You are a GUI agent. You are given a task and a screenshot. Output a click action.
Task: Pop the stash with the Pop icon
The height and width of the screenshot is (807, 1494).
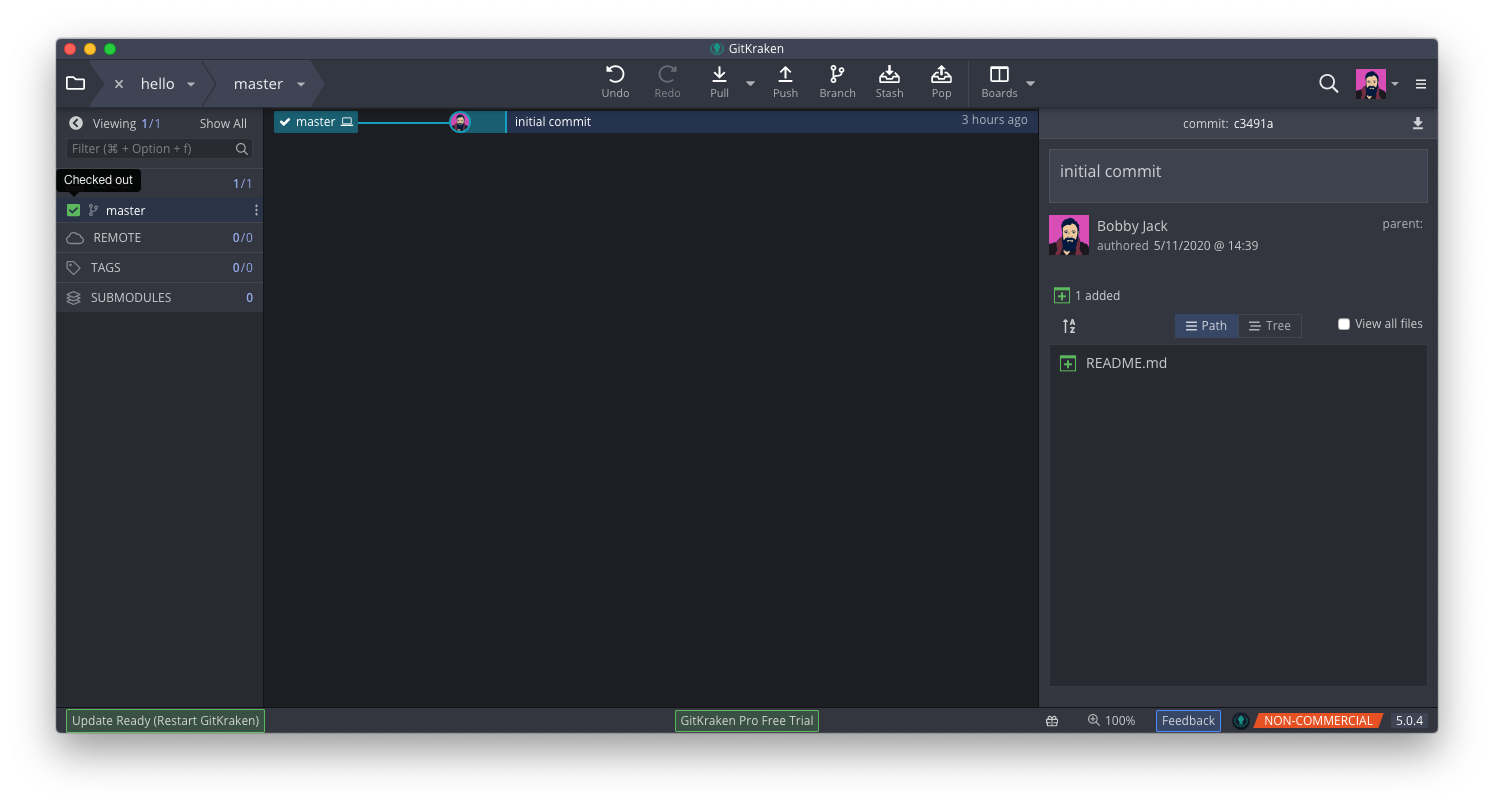[941, 80]
